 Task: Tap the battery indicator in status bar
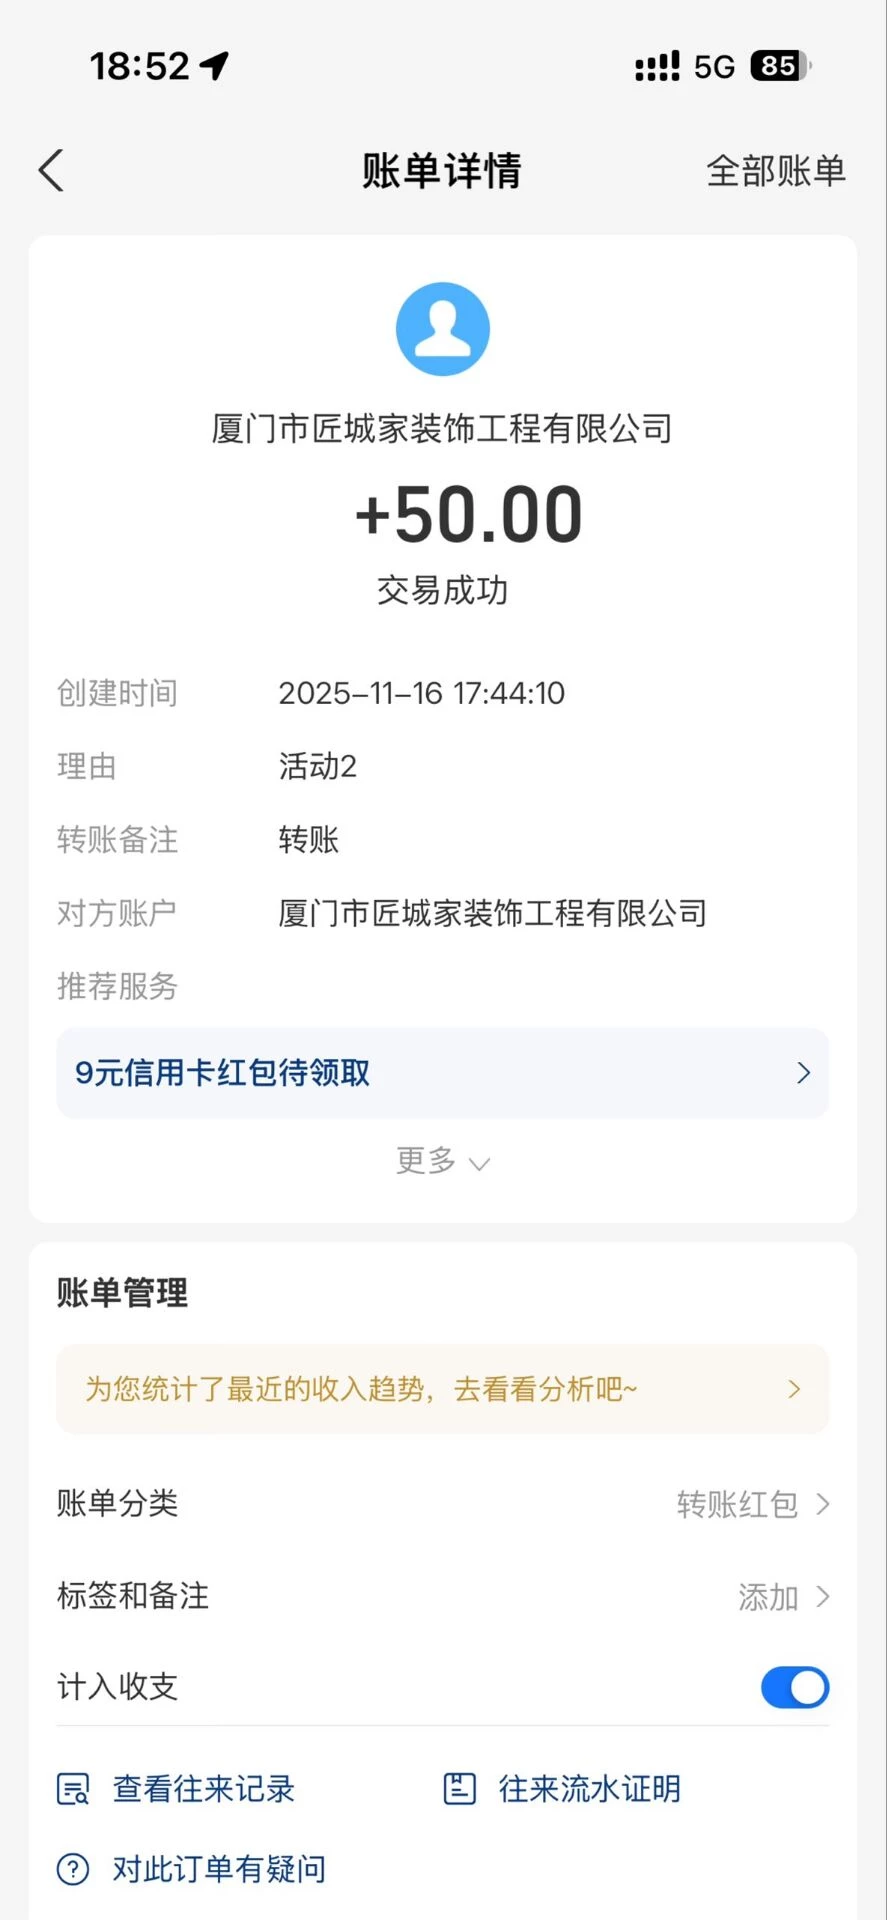pos(780,66)
